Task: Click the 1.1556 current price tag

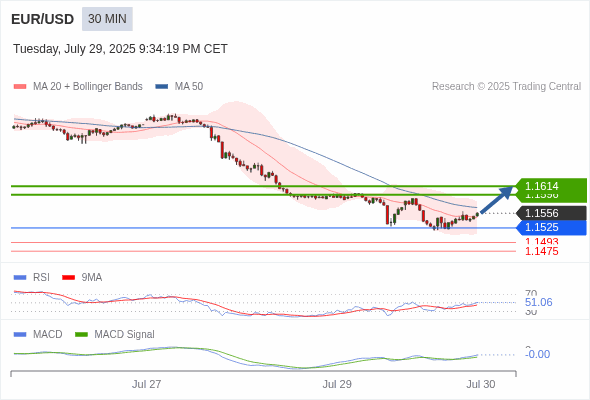Action: [x=551, y=213]
